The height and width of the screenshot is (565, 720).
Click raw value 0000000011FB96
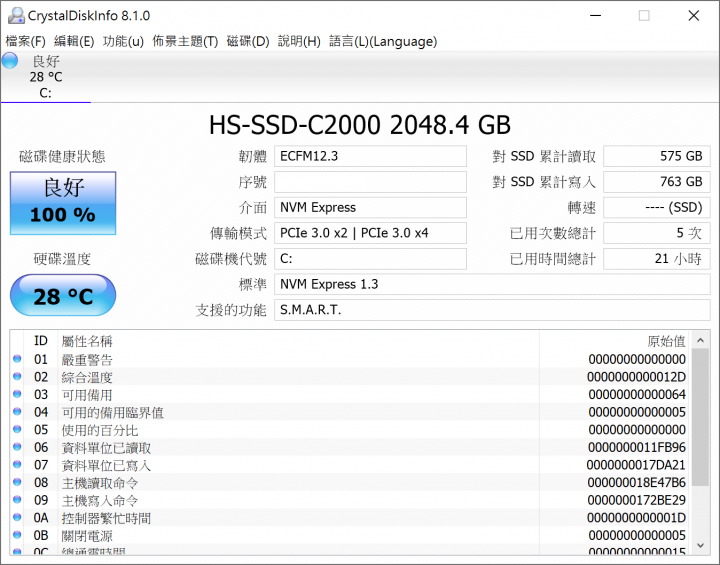coord(636,447)
